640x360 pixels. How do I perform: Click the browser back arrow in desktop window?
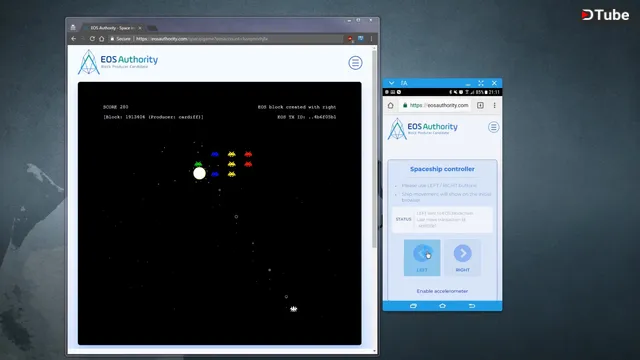tap(73, 39)
